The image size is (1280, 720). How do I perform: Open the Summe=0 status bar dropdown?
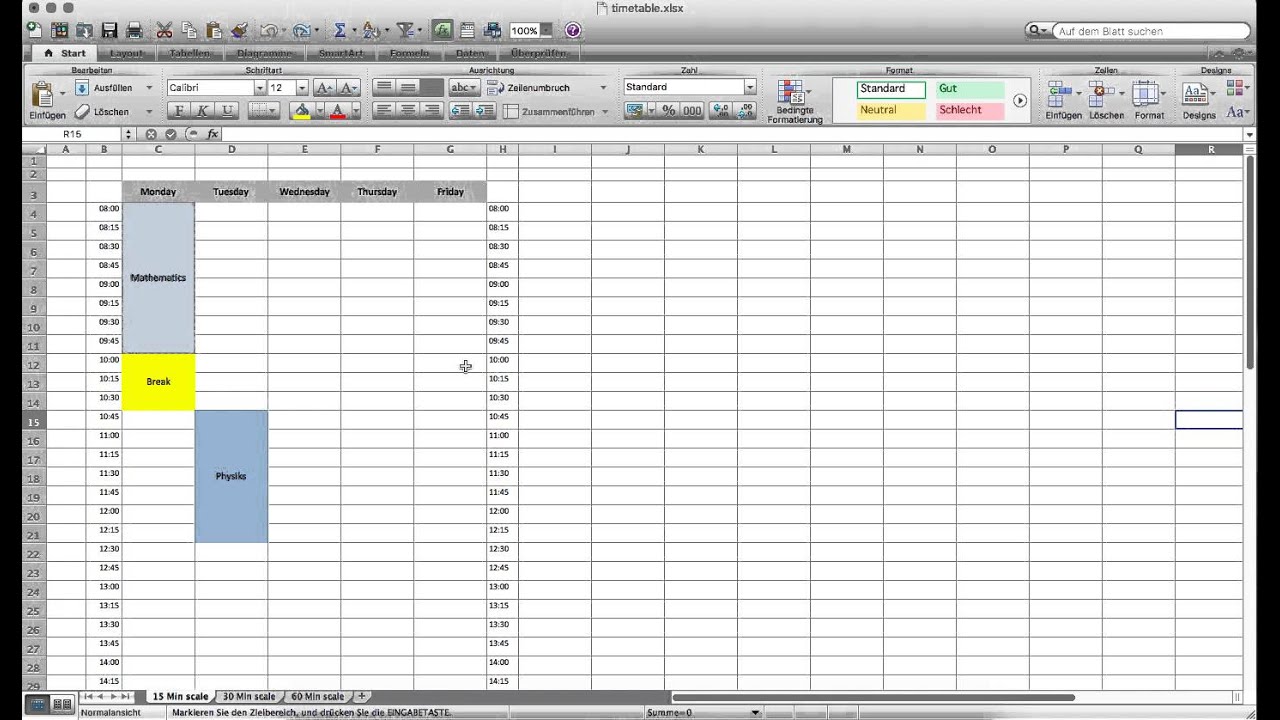(x=756, y=713)
